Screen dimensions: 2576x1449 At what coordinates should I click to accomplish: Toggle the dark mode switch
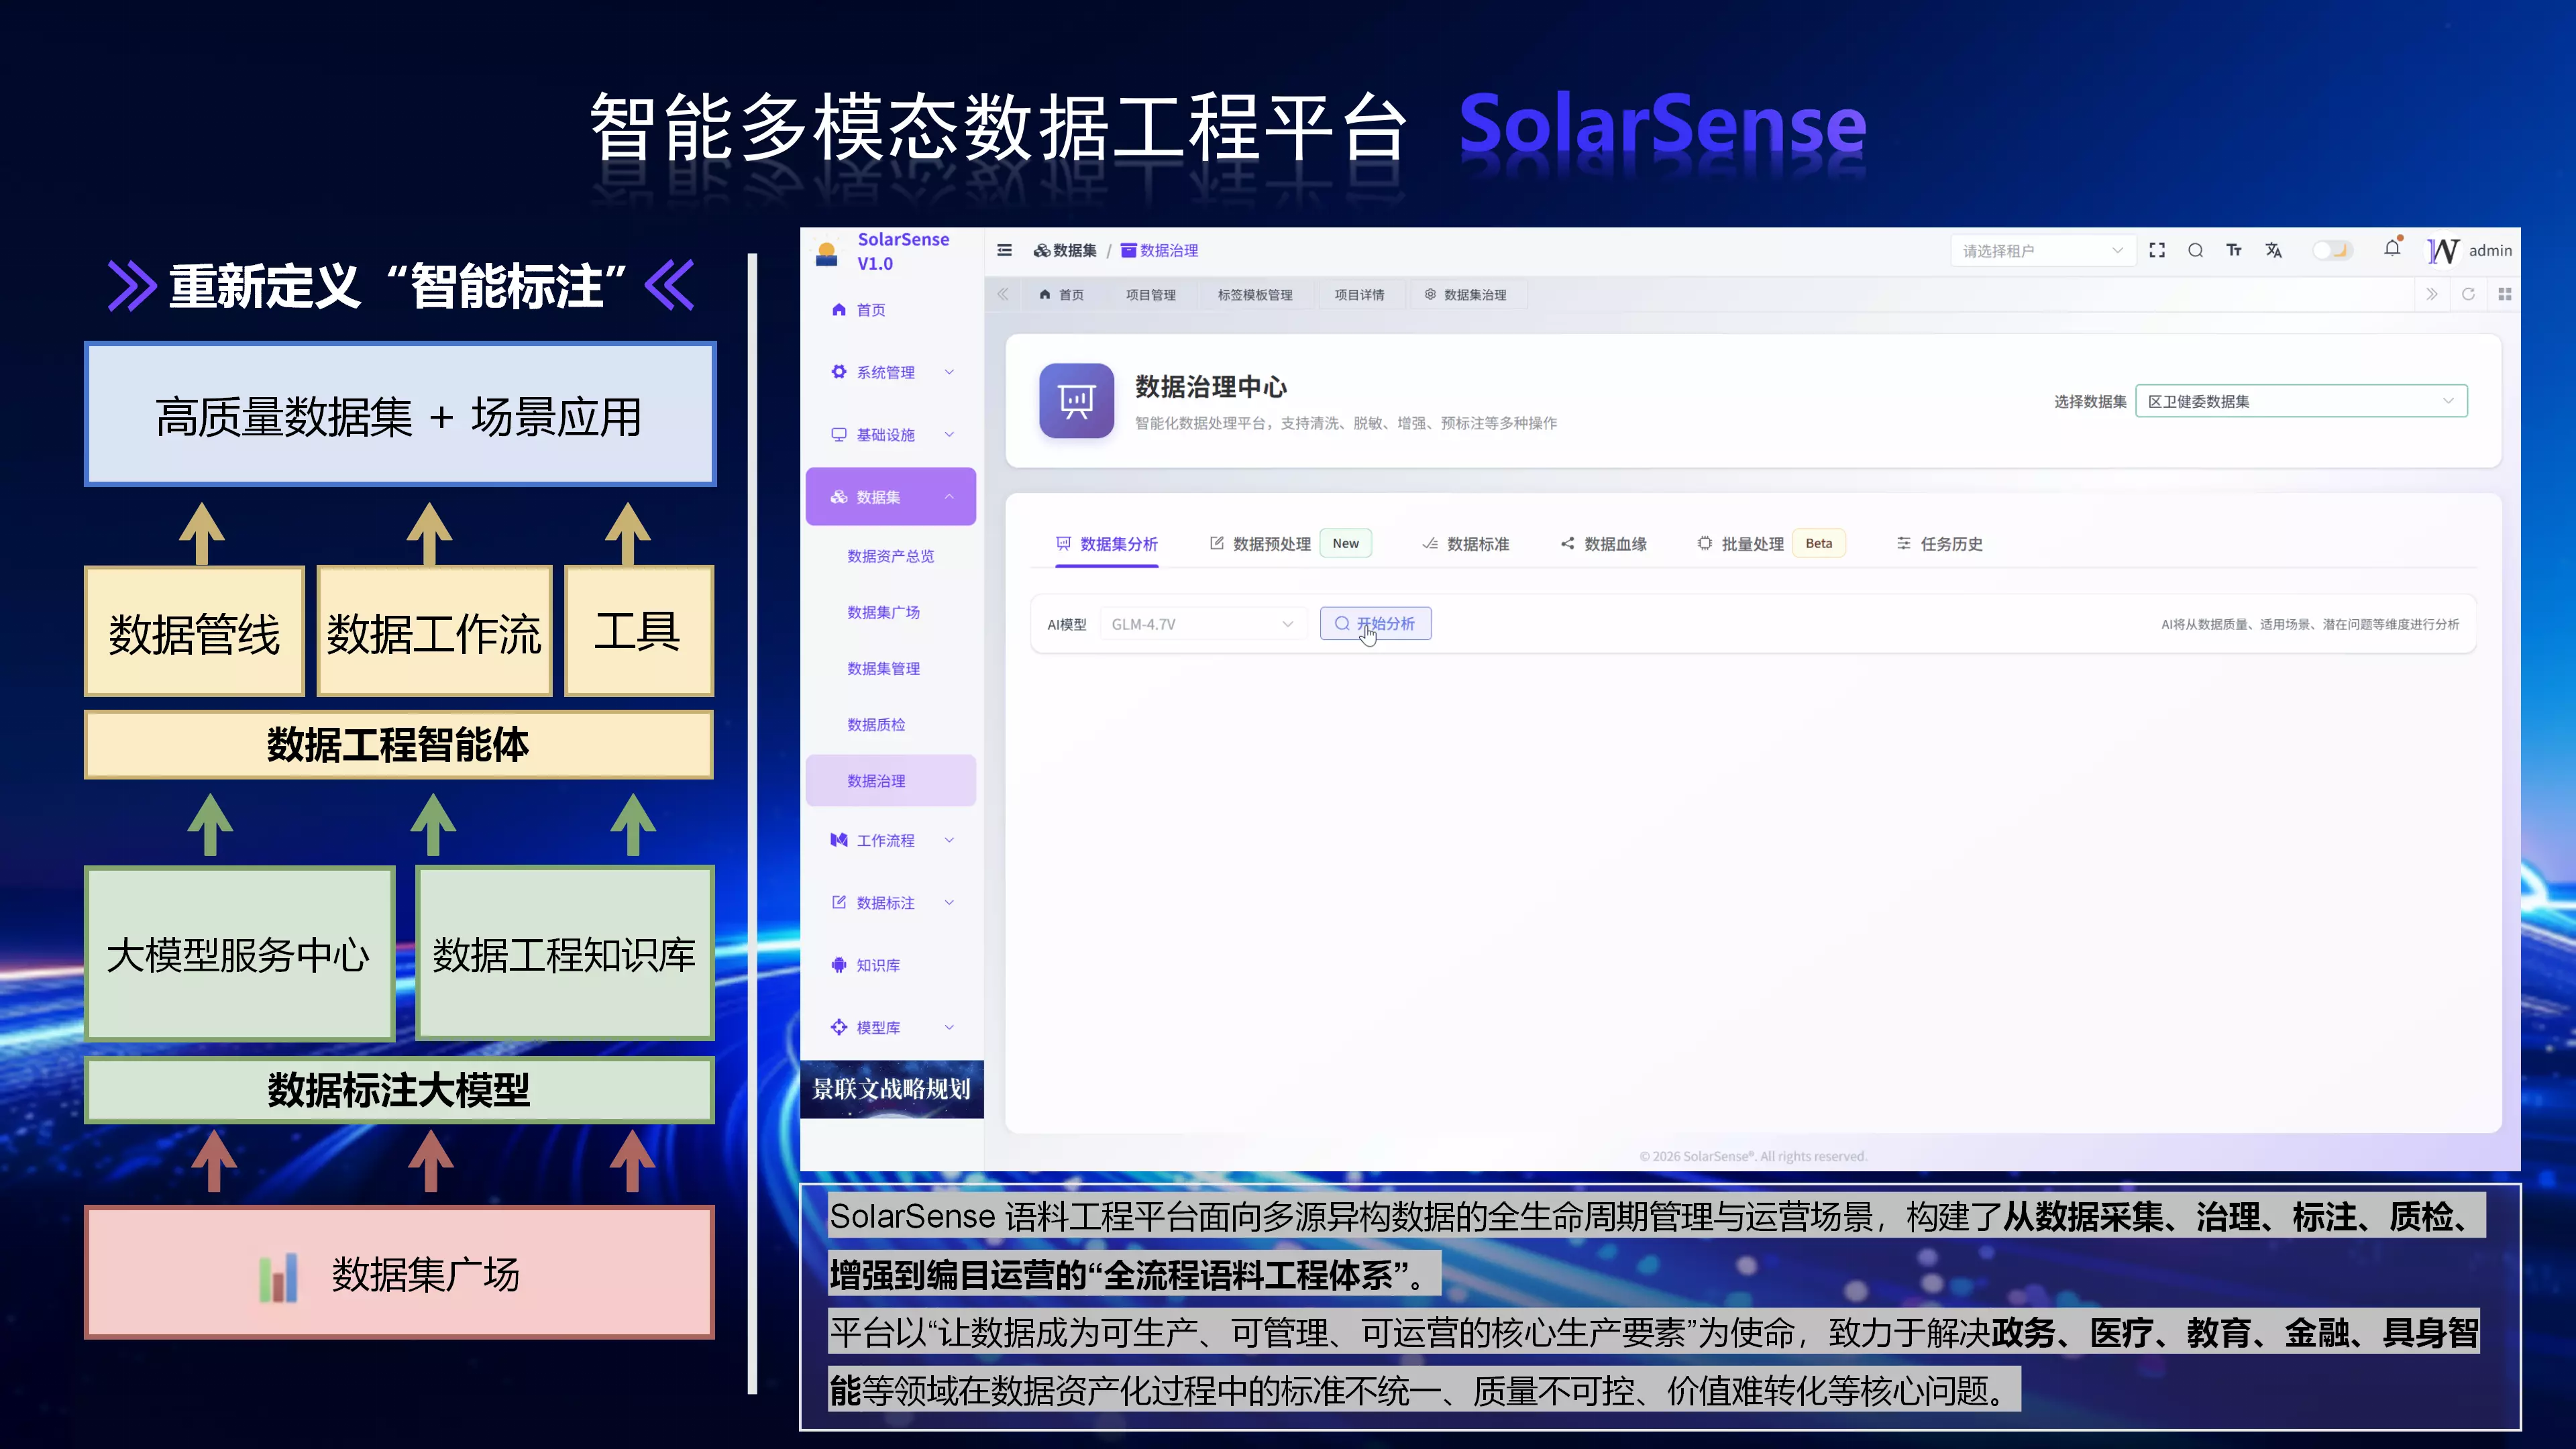[2332, 250]
